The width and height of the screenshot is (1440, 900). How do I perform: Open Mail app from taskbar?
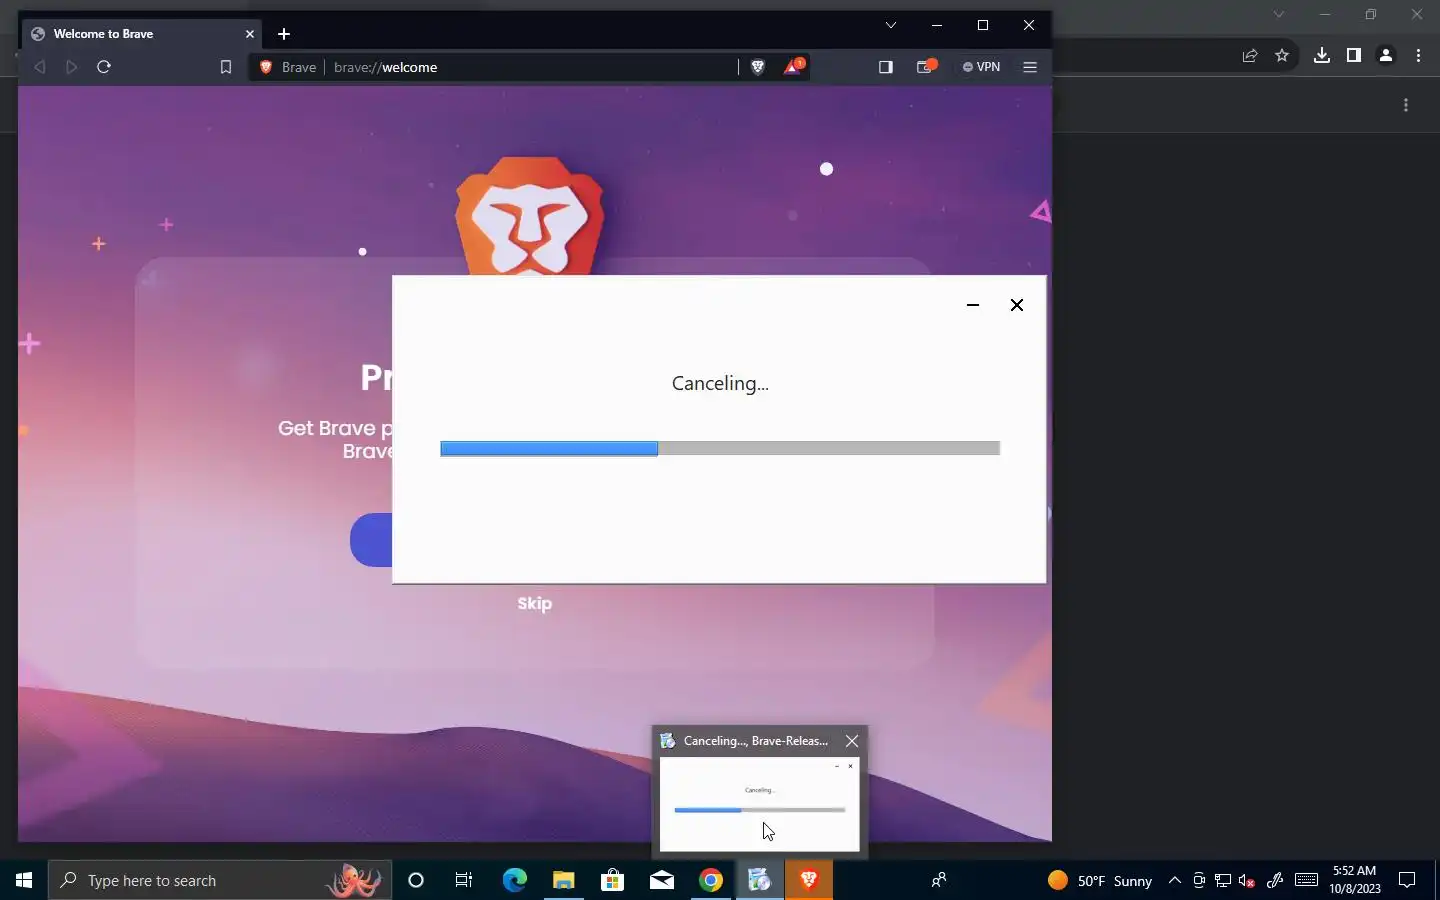click(x=661, y=880)
